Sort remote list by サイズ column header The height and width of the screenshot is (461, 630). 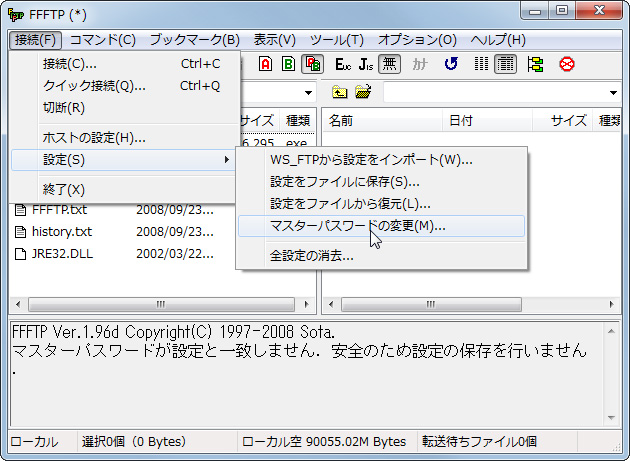coord(562,121)
